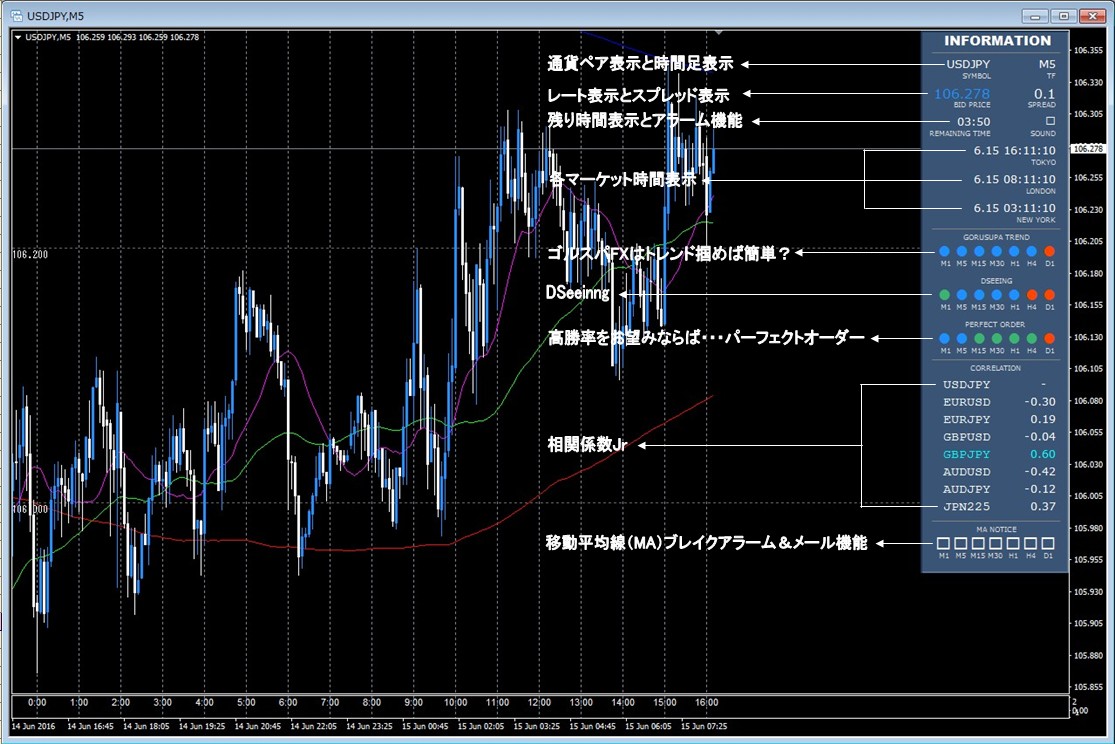This screenshot has height=744, width=1115.
Task: Click the red DSEEING D1 indicator dot
Action: pos(1049,294)
